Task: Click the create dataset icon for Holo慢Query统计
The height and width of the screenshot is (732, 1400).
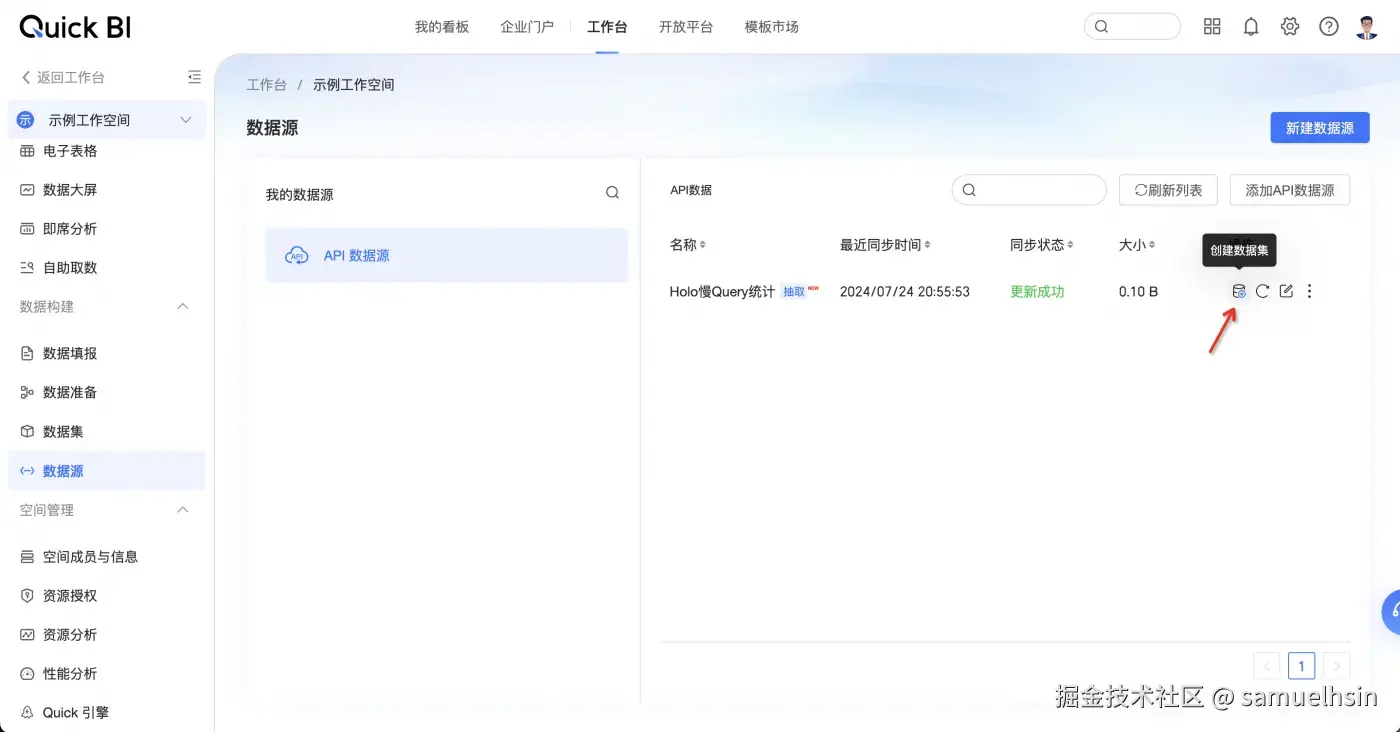Action: coord(1239,292)
